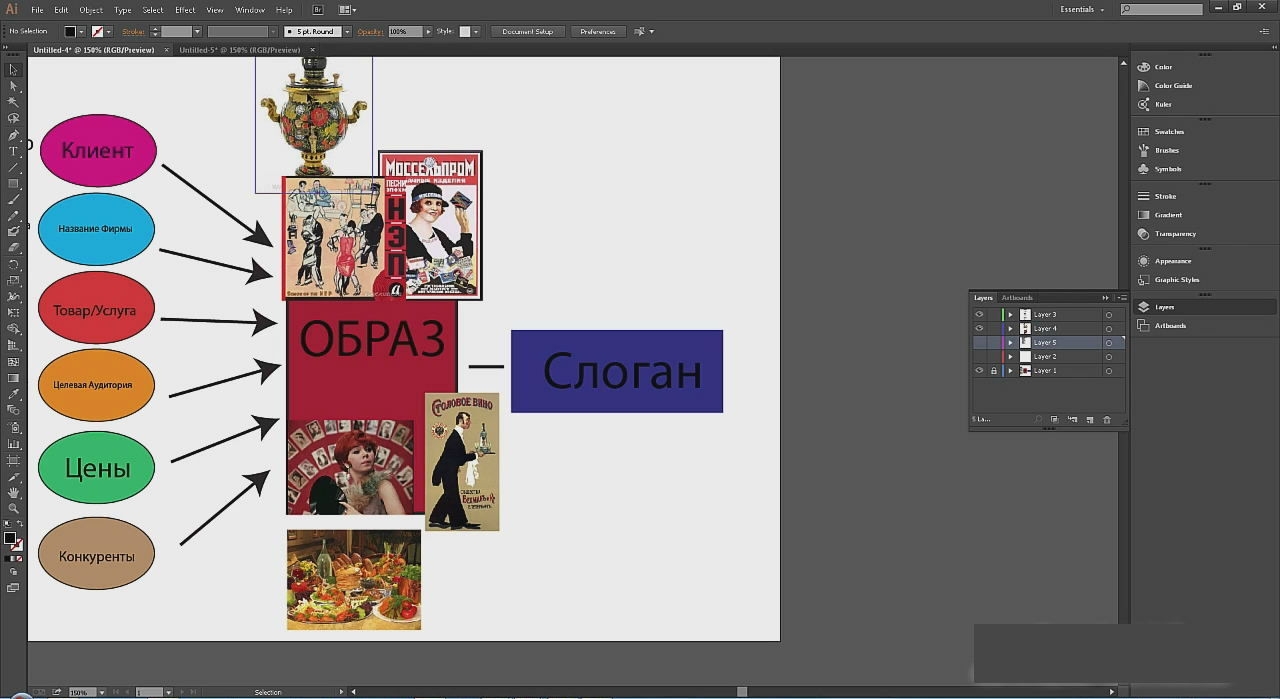Select the Rectangle tool

(x=13, y=184)
